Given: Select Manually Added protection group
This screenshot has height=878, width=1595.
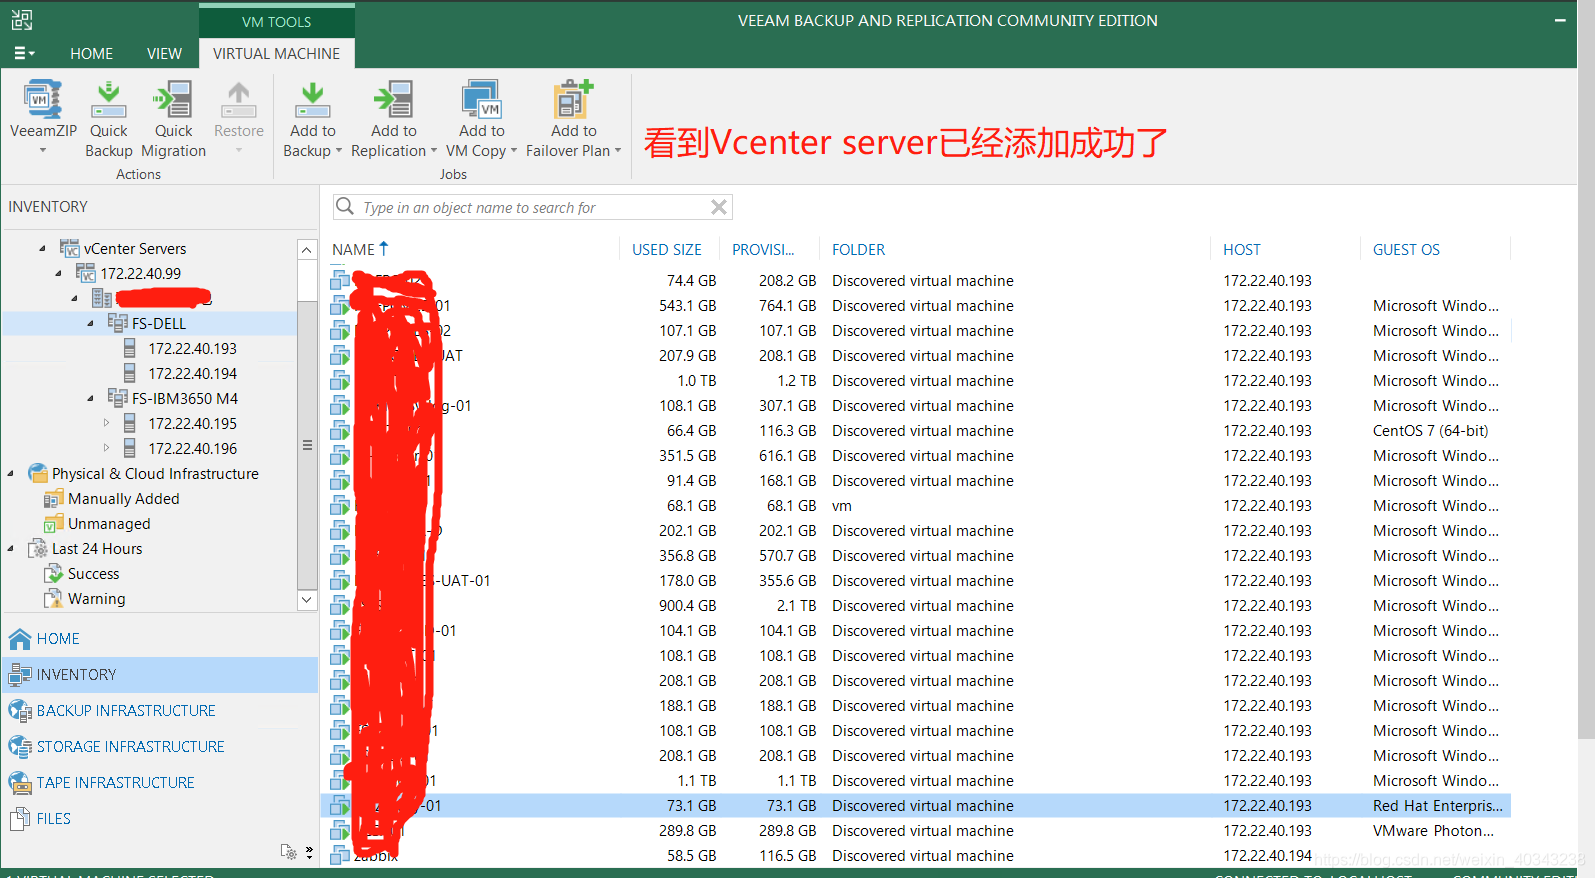Looking at the screenshot, I should click(x=123, y=498).
